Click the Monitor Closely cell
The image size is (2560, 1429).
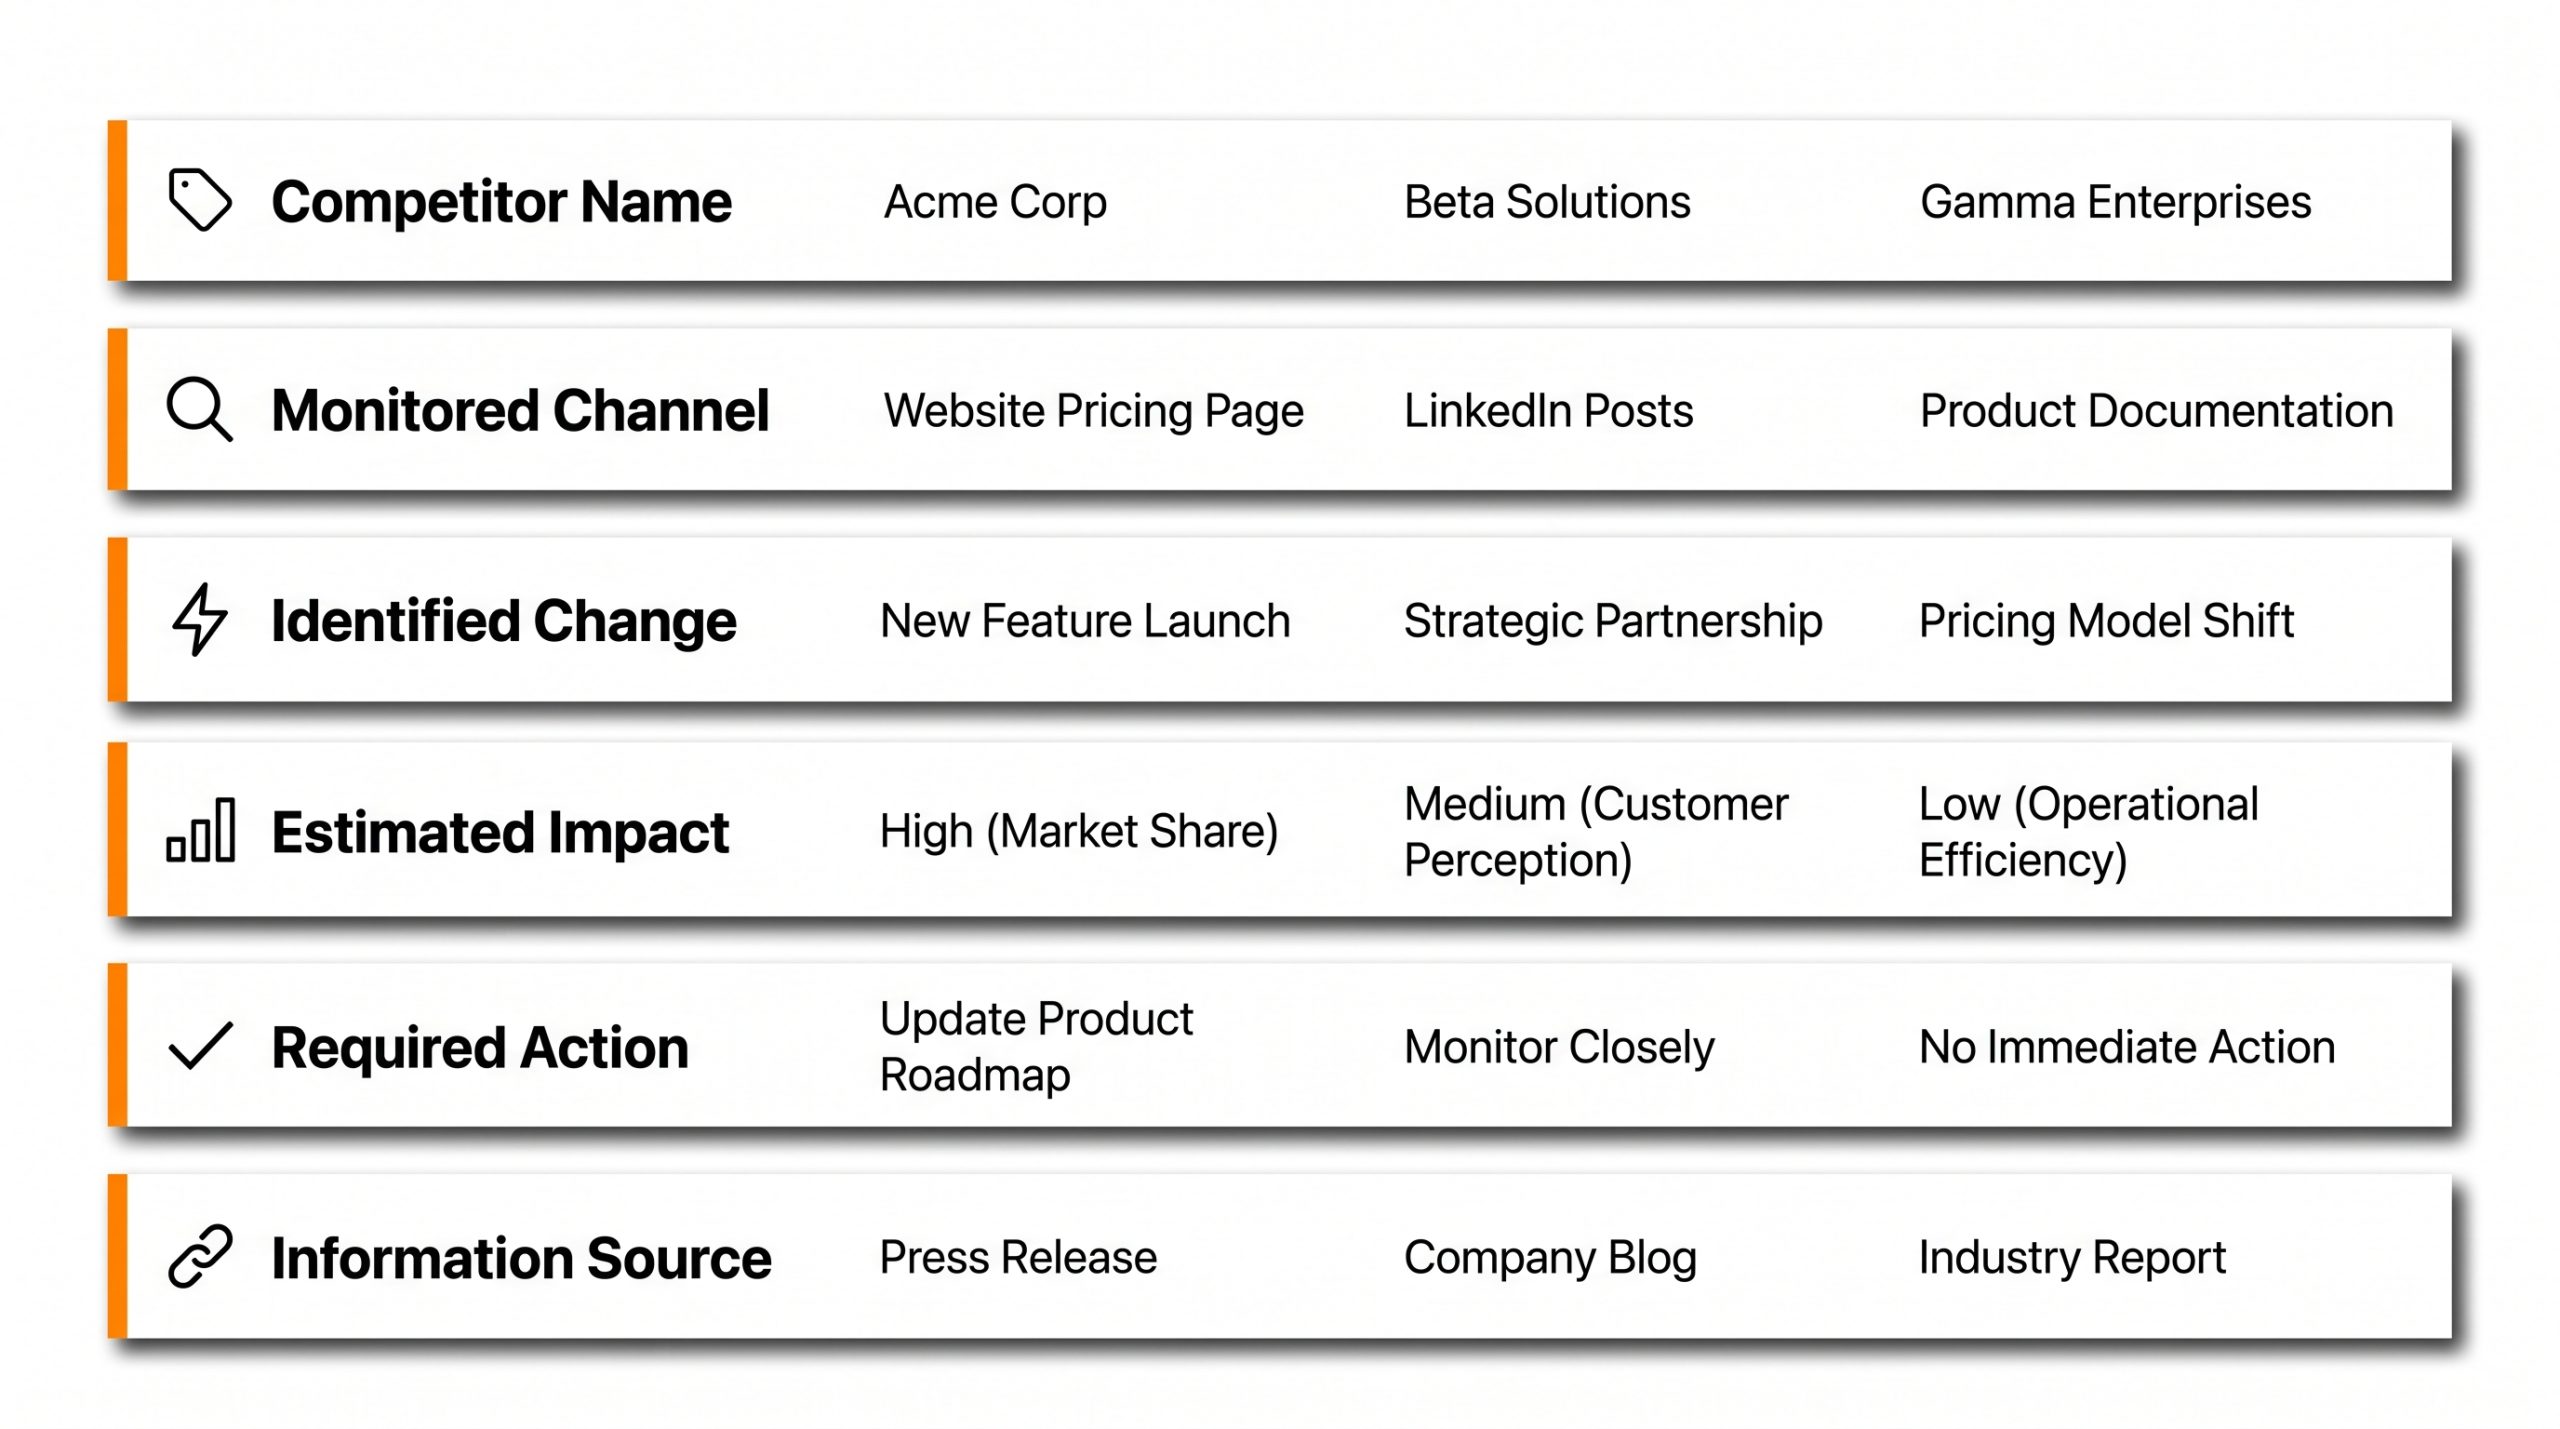1559,1047
